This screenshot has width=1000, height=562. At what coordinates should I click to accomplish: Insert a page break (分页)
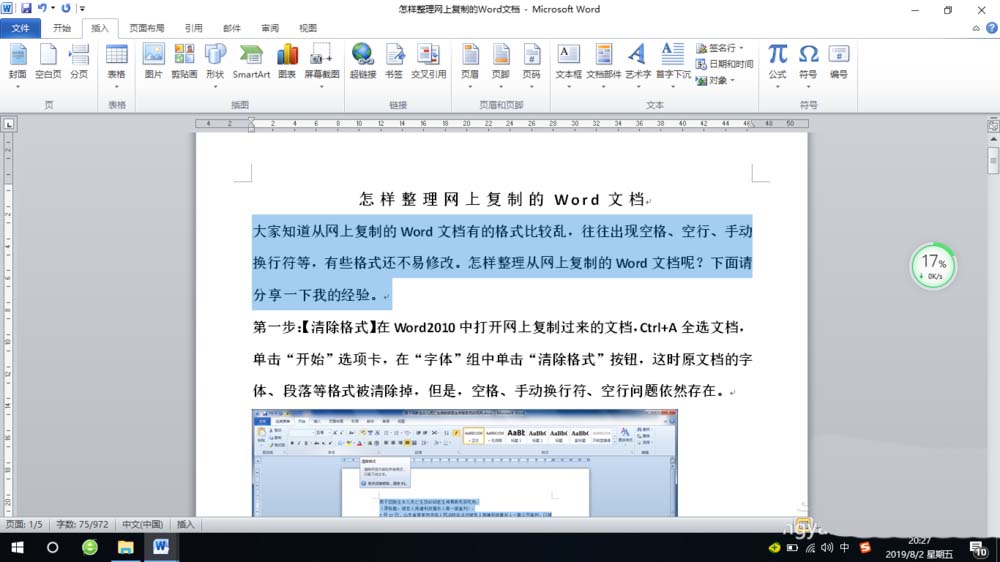(78, 62)
